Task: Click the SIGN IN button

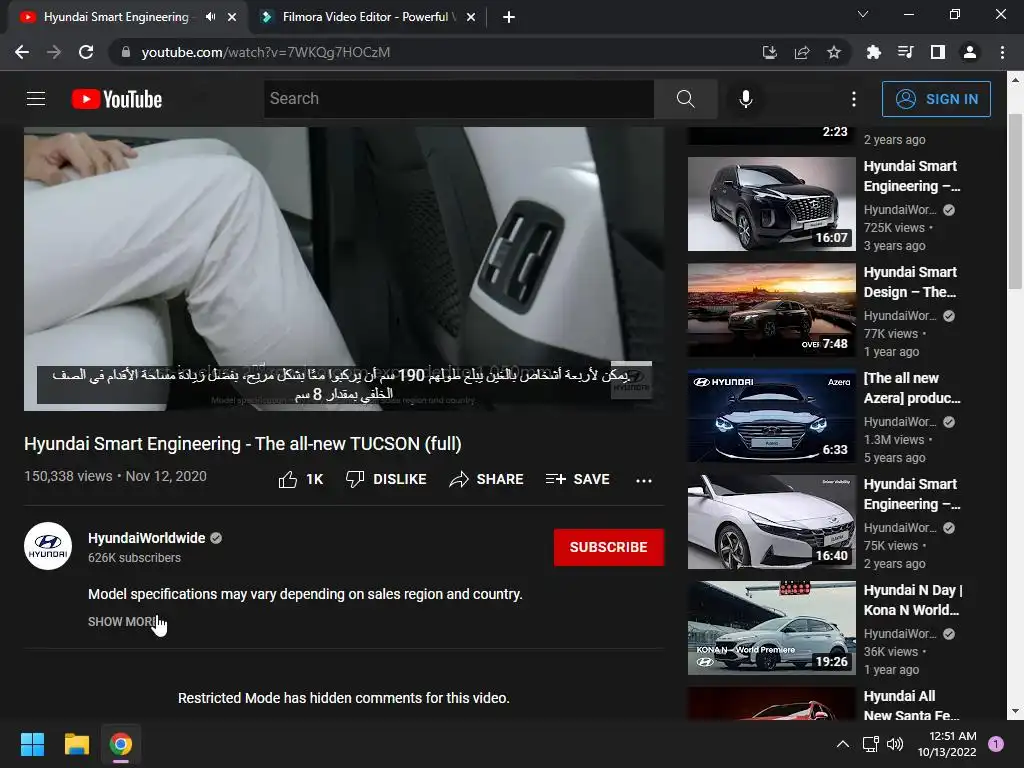Action: pyautogui.click(x=936, y=99)
